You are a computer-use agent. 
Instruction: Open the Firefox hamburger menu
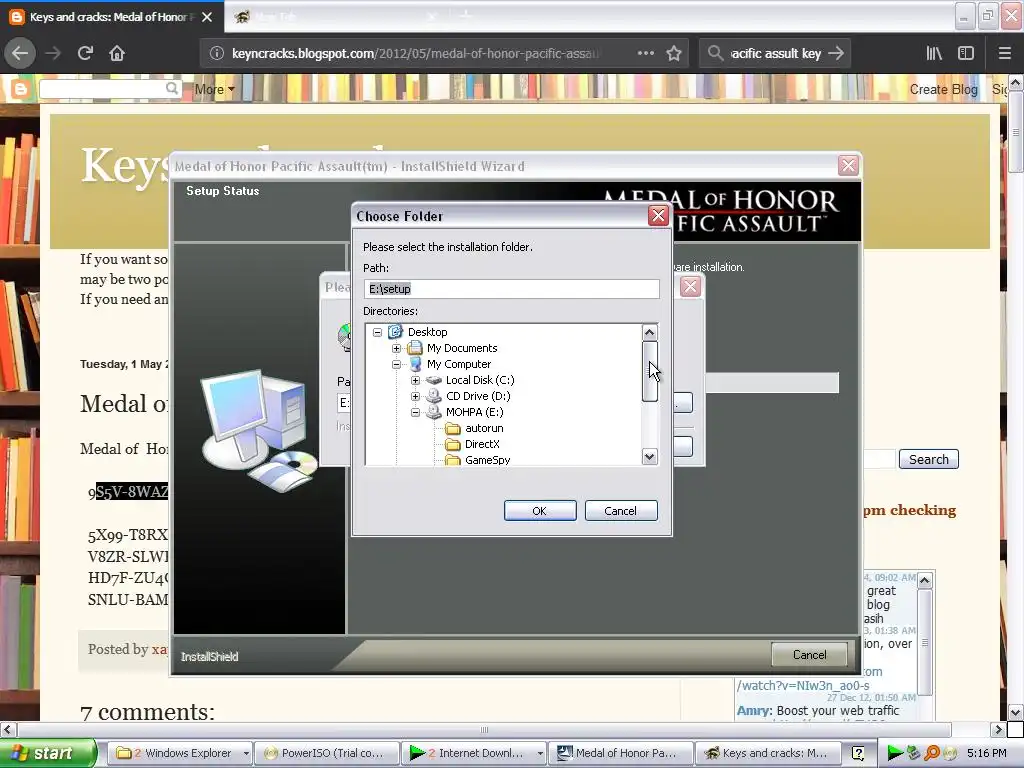(x=1004, y=53)
